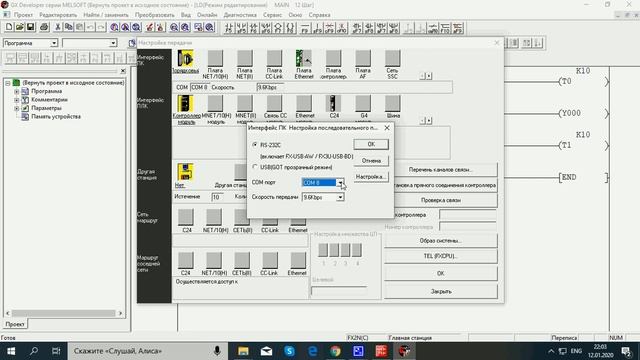
Task: Open the Преобразовать menu
Action: (x=155, y=15)
